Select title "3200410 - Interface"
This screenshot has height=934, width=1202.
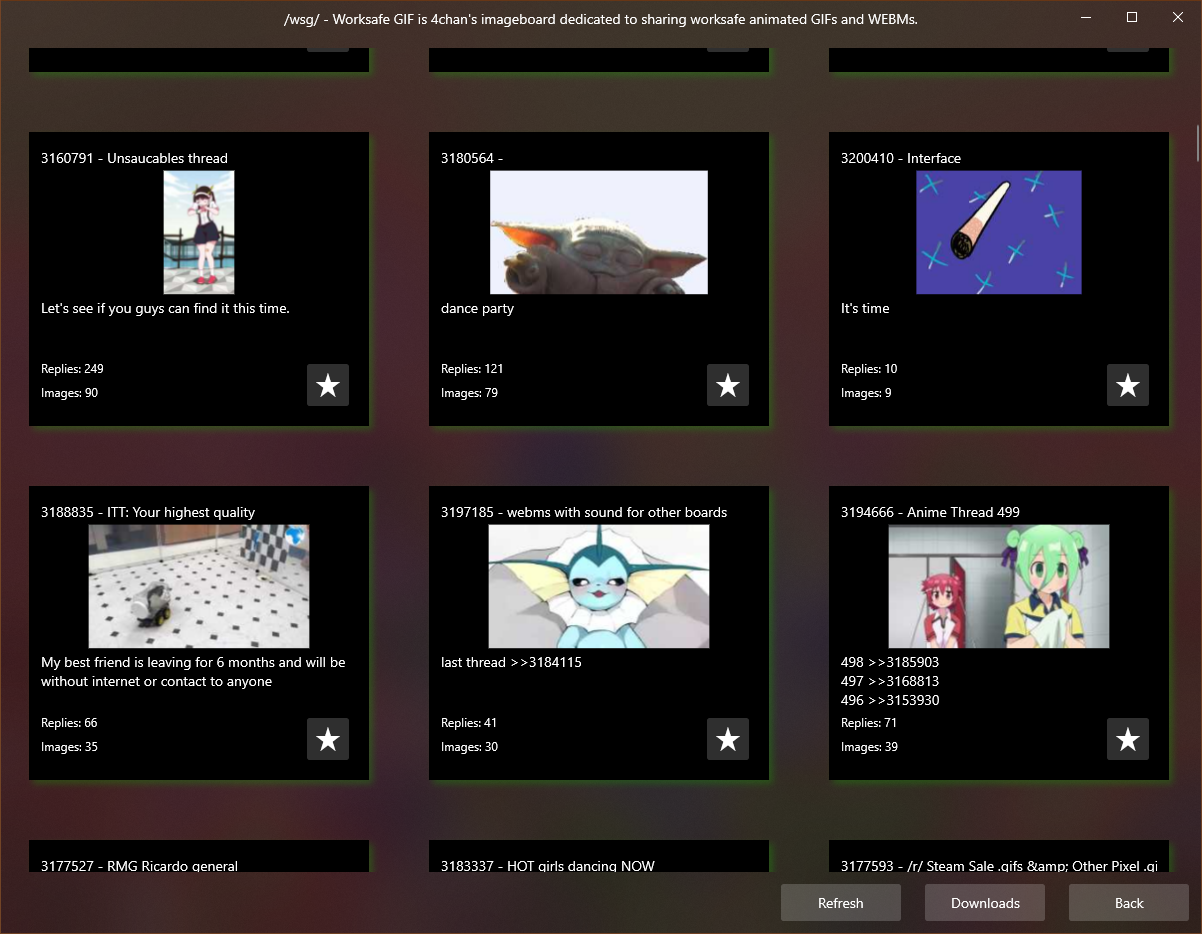[x=901, y=158]
